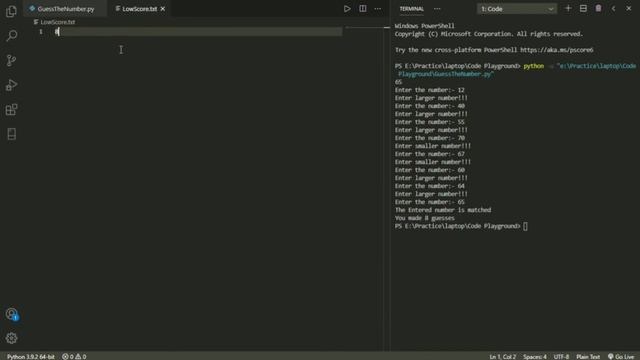The height and width of the screenshot is (360, 640).
Task: Open the Accounts menu icon
Action: (11, 313)
